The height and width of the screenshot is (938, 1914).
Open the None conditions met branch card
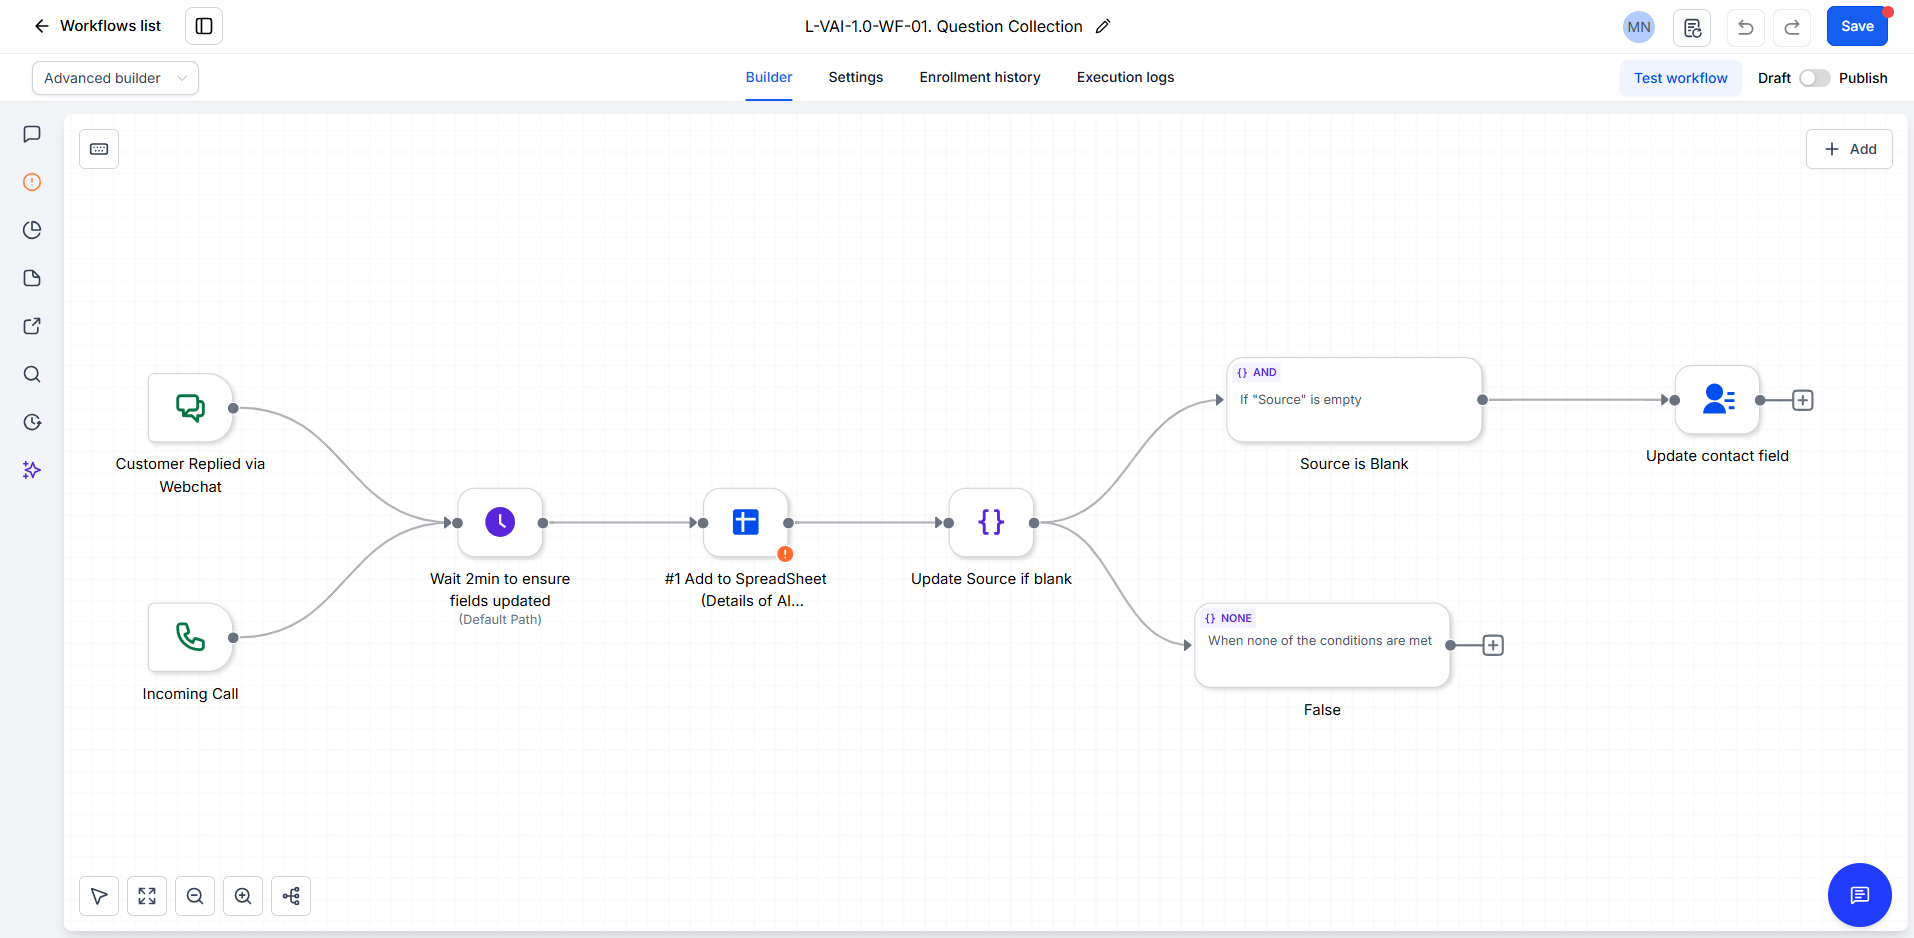[1322, 645]
